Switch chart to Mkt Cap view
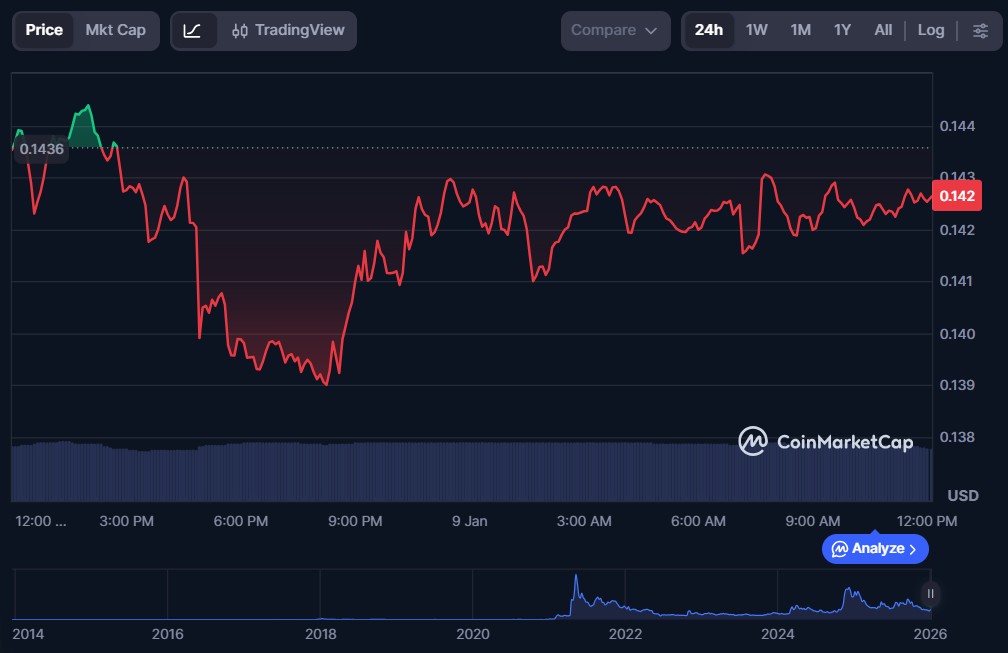This screenshot has width=1008, height=653. click(115, 30)
